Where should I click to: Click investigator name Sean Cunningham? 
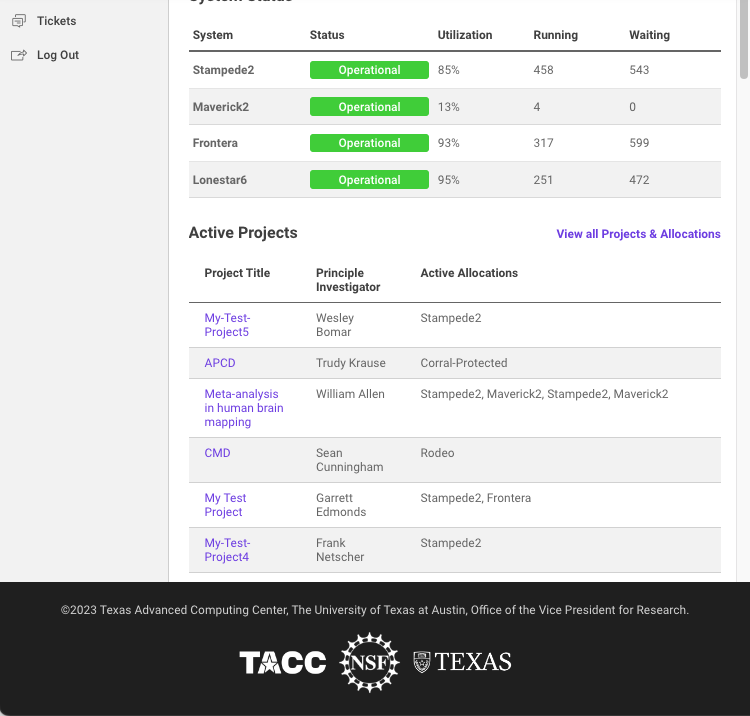tap(350, 460)
